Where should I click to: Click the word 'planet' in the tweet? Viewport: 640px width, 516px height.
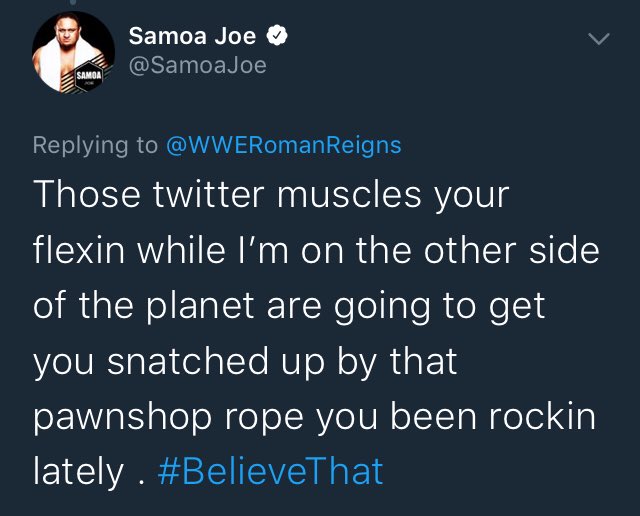click(200, 307)
